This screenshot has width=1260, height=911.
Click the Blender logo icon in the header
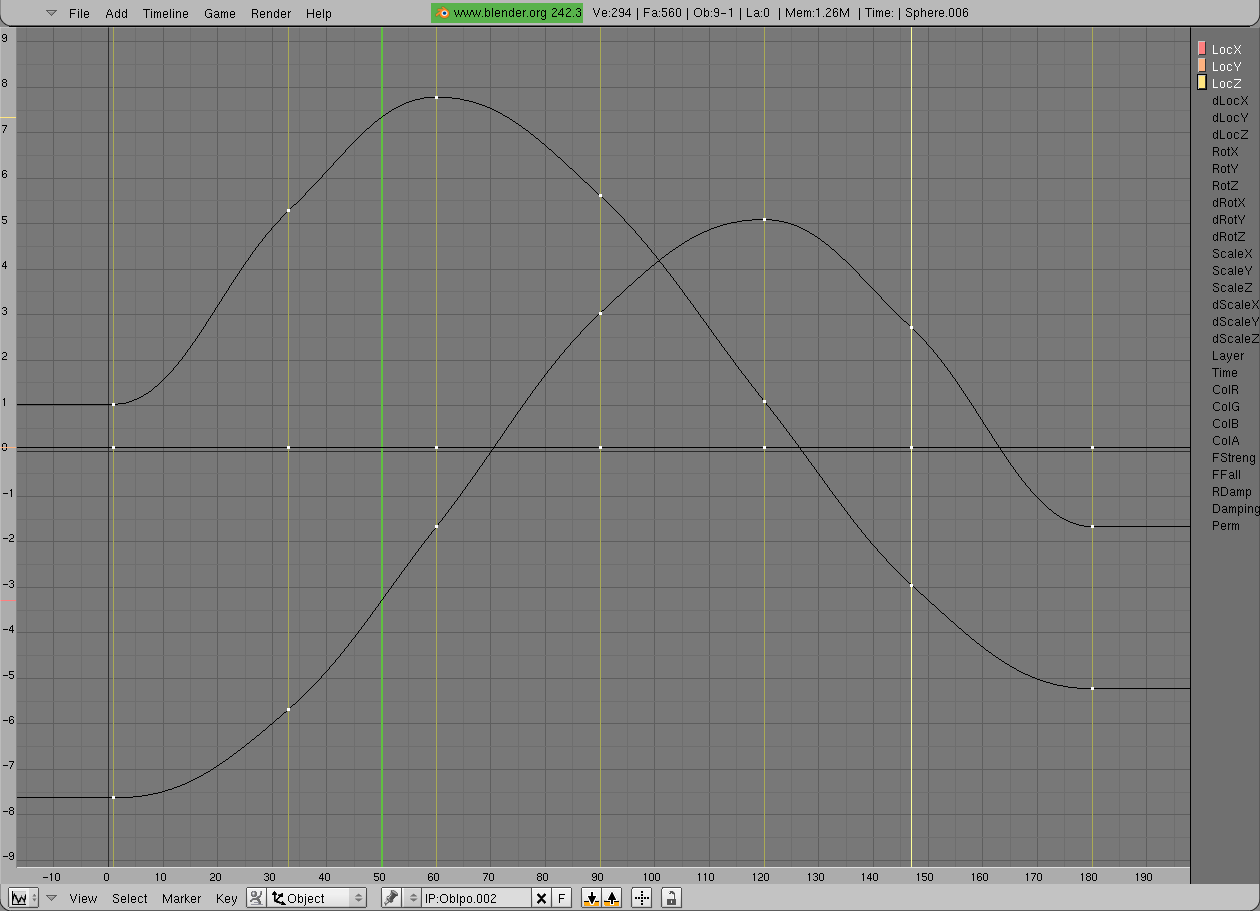tap(443, 13)
